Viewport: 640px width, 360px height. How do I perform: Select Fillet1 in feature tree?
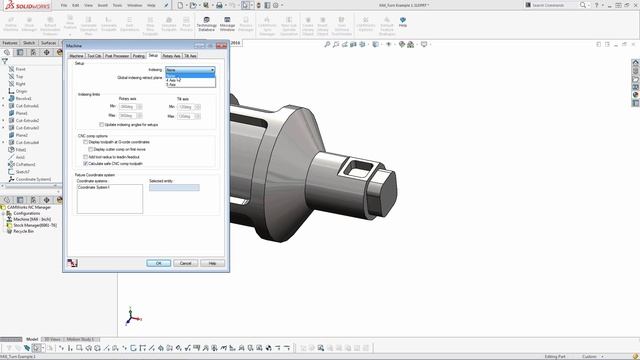(x=21, y=150)
